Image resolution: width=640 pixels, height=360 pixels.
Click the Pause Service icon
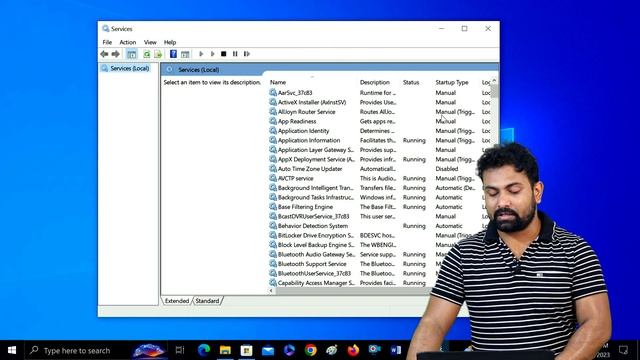[235, 54]
